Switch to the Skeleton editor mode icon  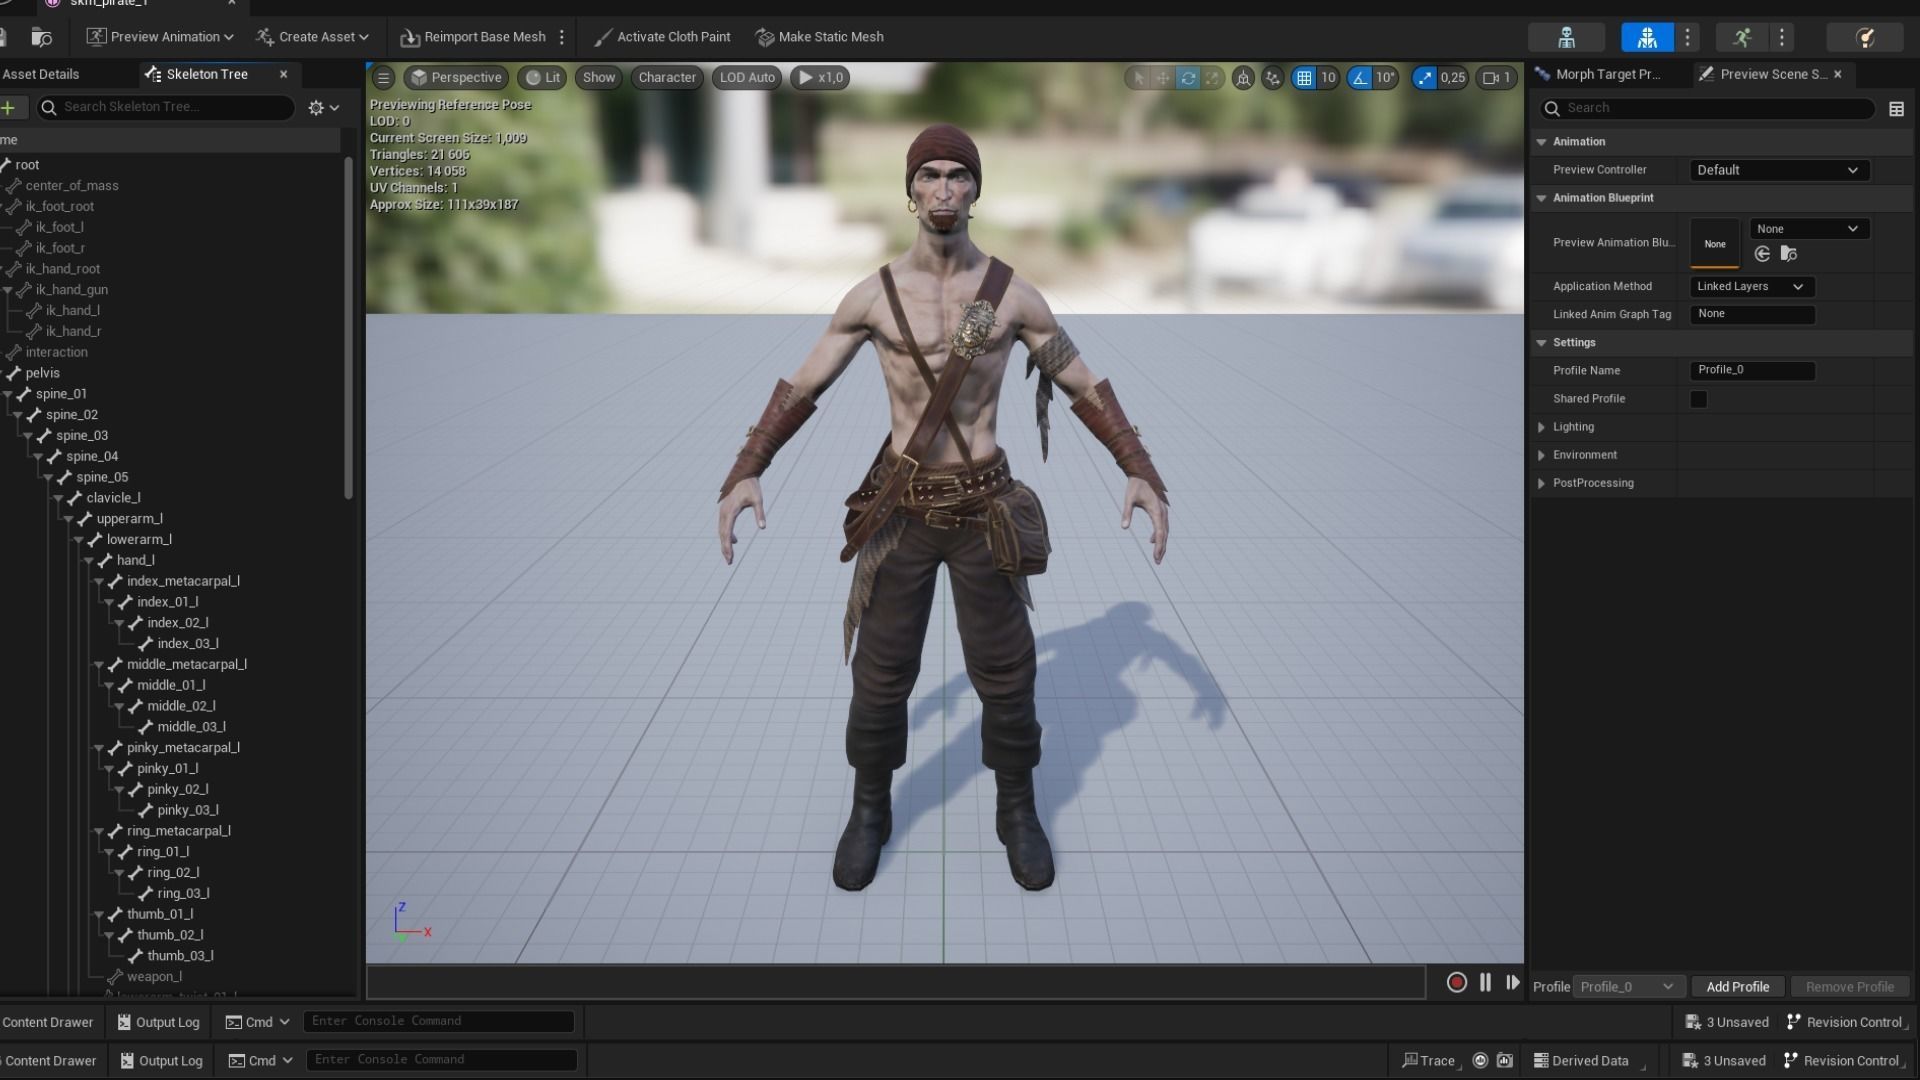click(x=1566, y=37)
